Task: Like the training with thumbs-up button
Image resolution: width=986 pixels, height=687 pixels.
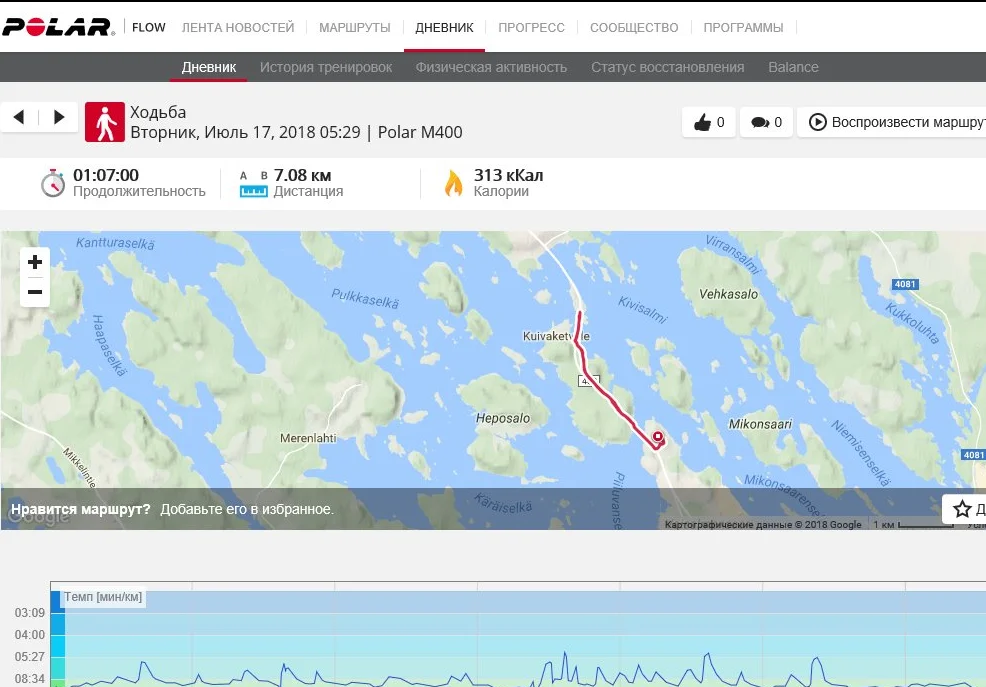Action: [x=709, y=122]
